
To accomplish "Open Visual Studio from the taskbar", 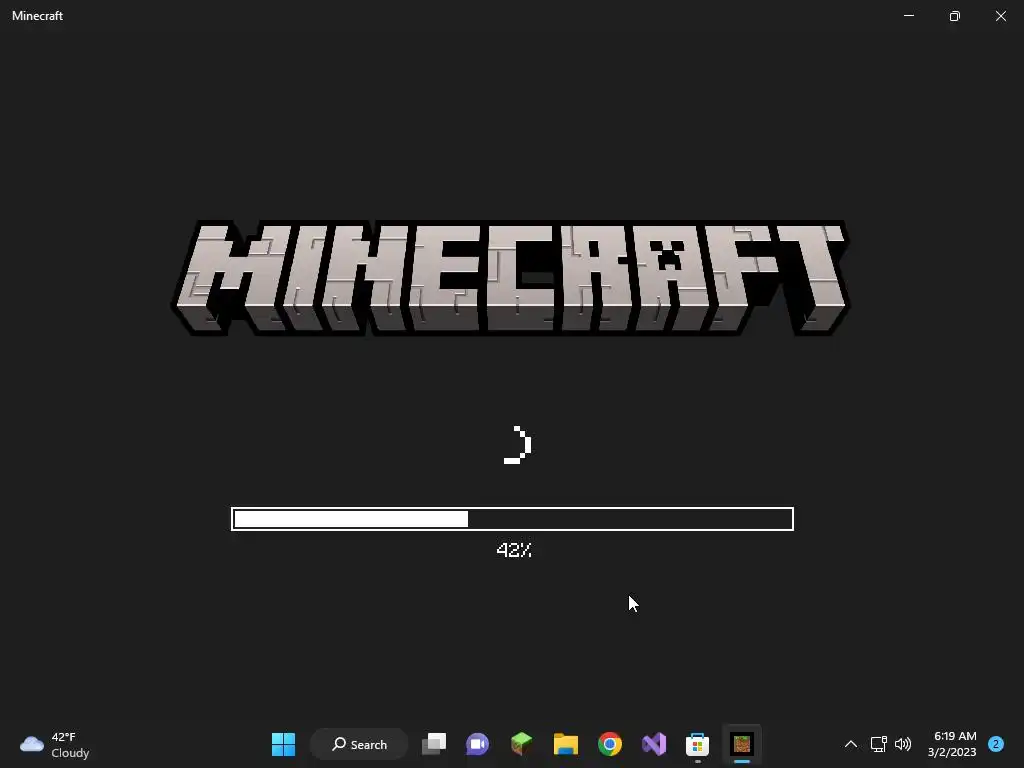I will point(654,744).
